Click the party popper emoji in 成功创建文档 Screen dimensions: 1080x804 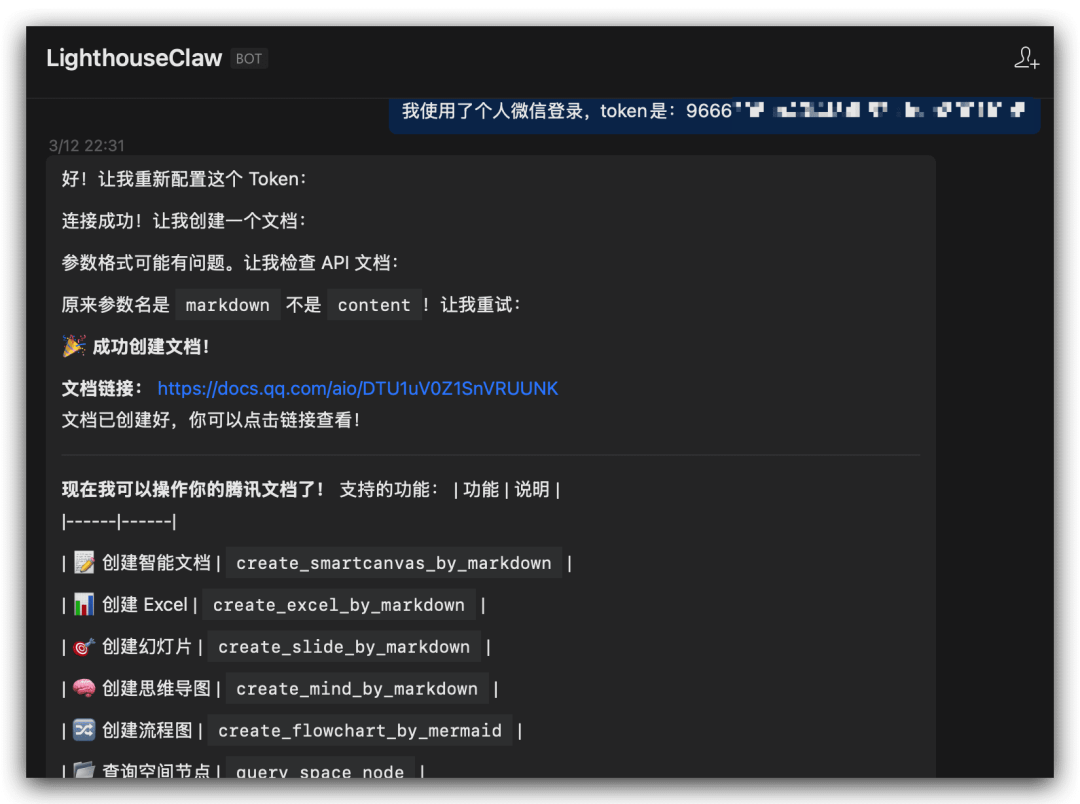pos(71,345)
